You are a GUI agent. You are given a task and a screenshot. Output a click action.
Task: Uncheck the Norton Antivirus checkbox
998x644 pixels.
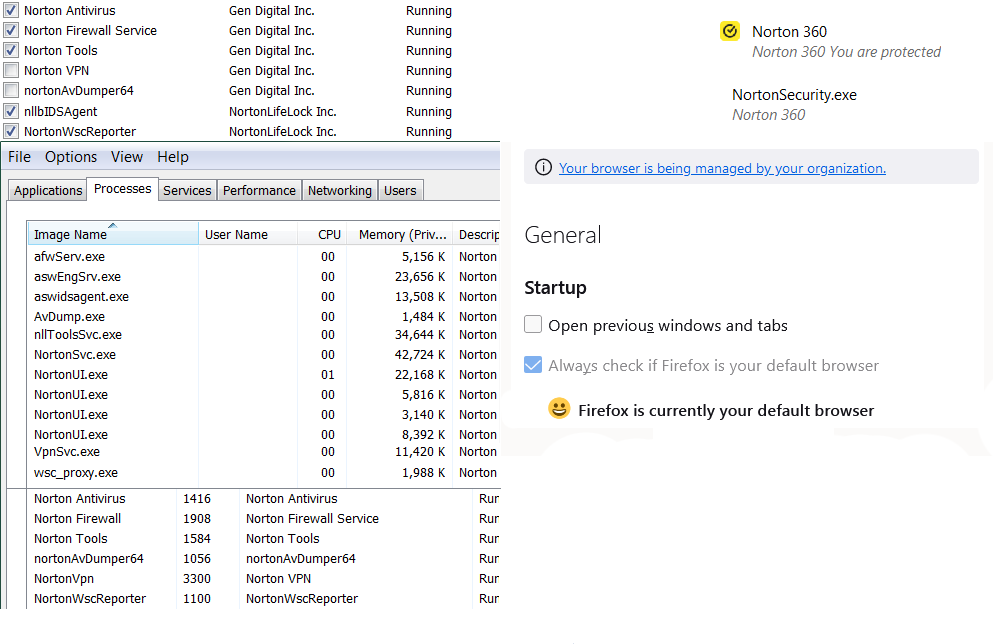(11, 10)
